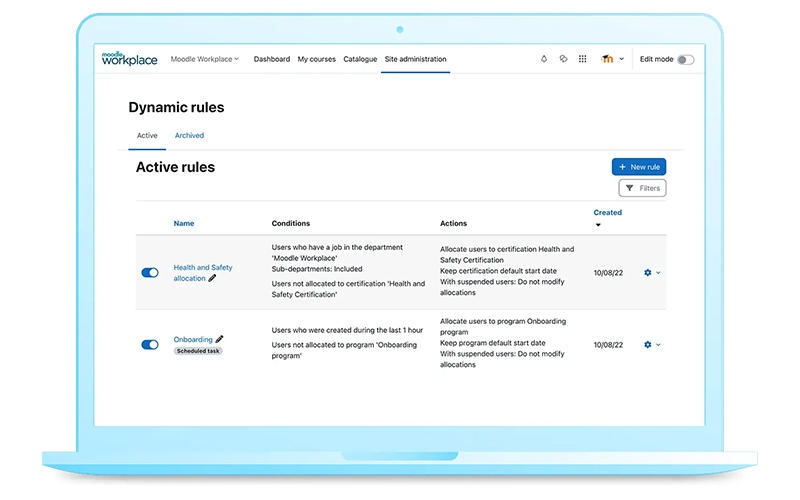Open the Onboarding rule link
This screenshot has width=800, height=500.
pos(193,339)
